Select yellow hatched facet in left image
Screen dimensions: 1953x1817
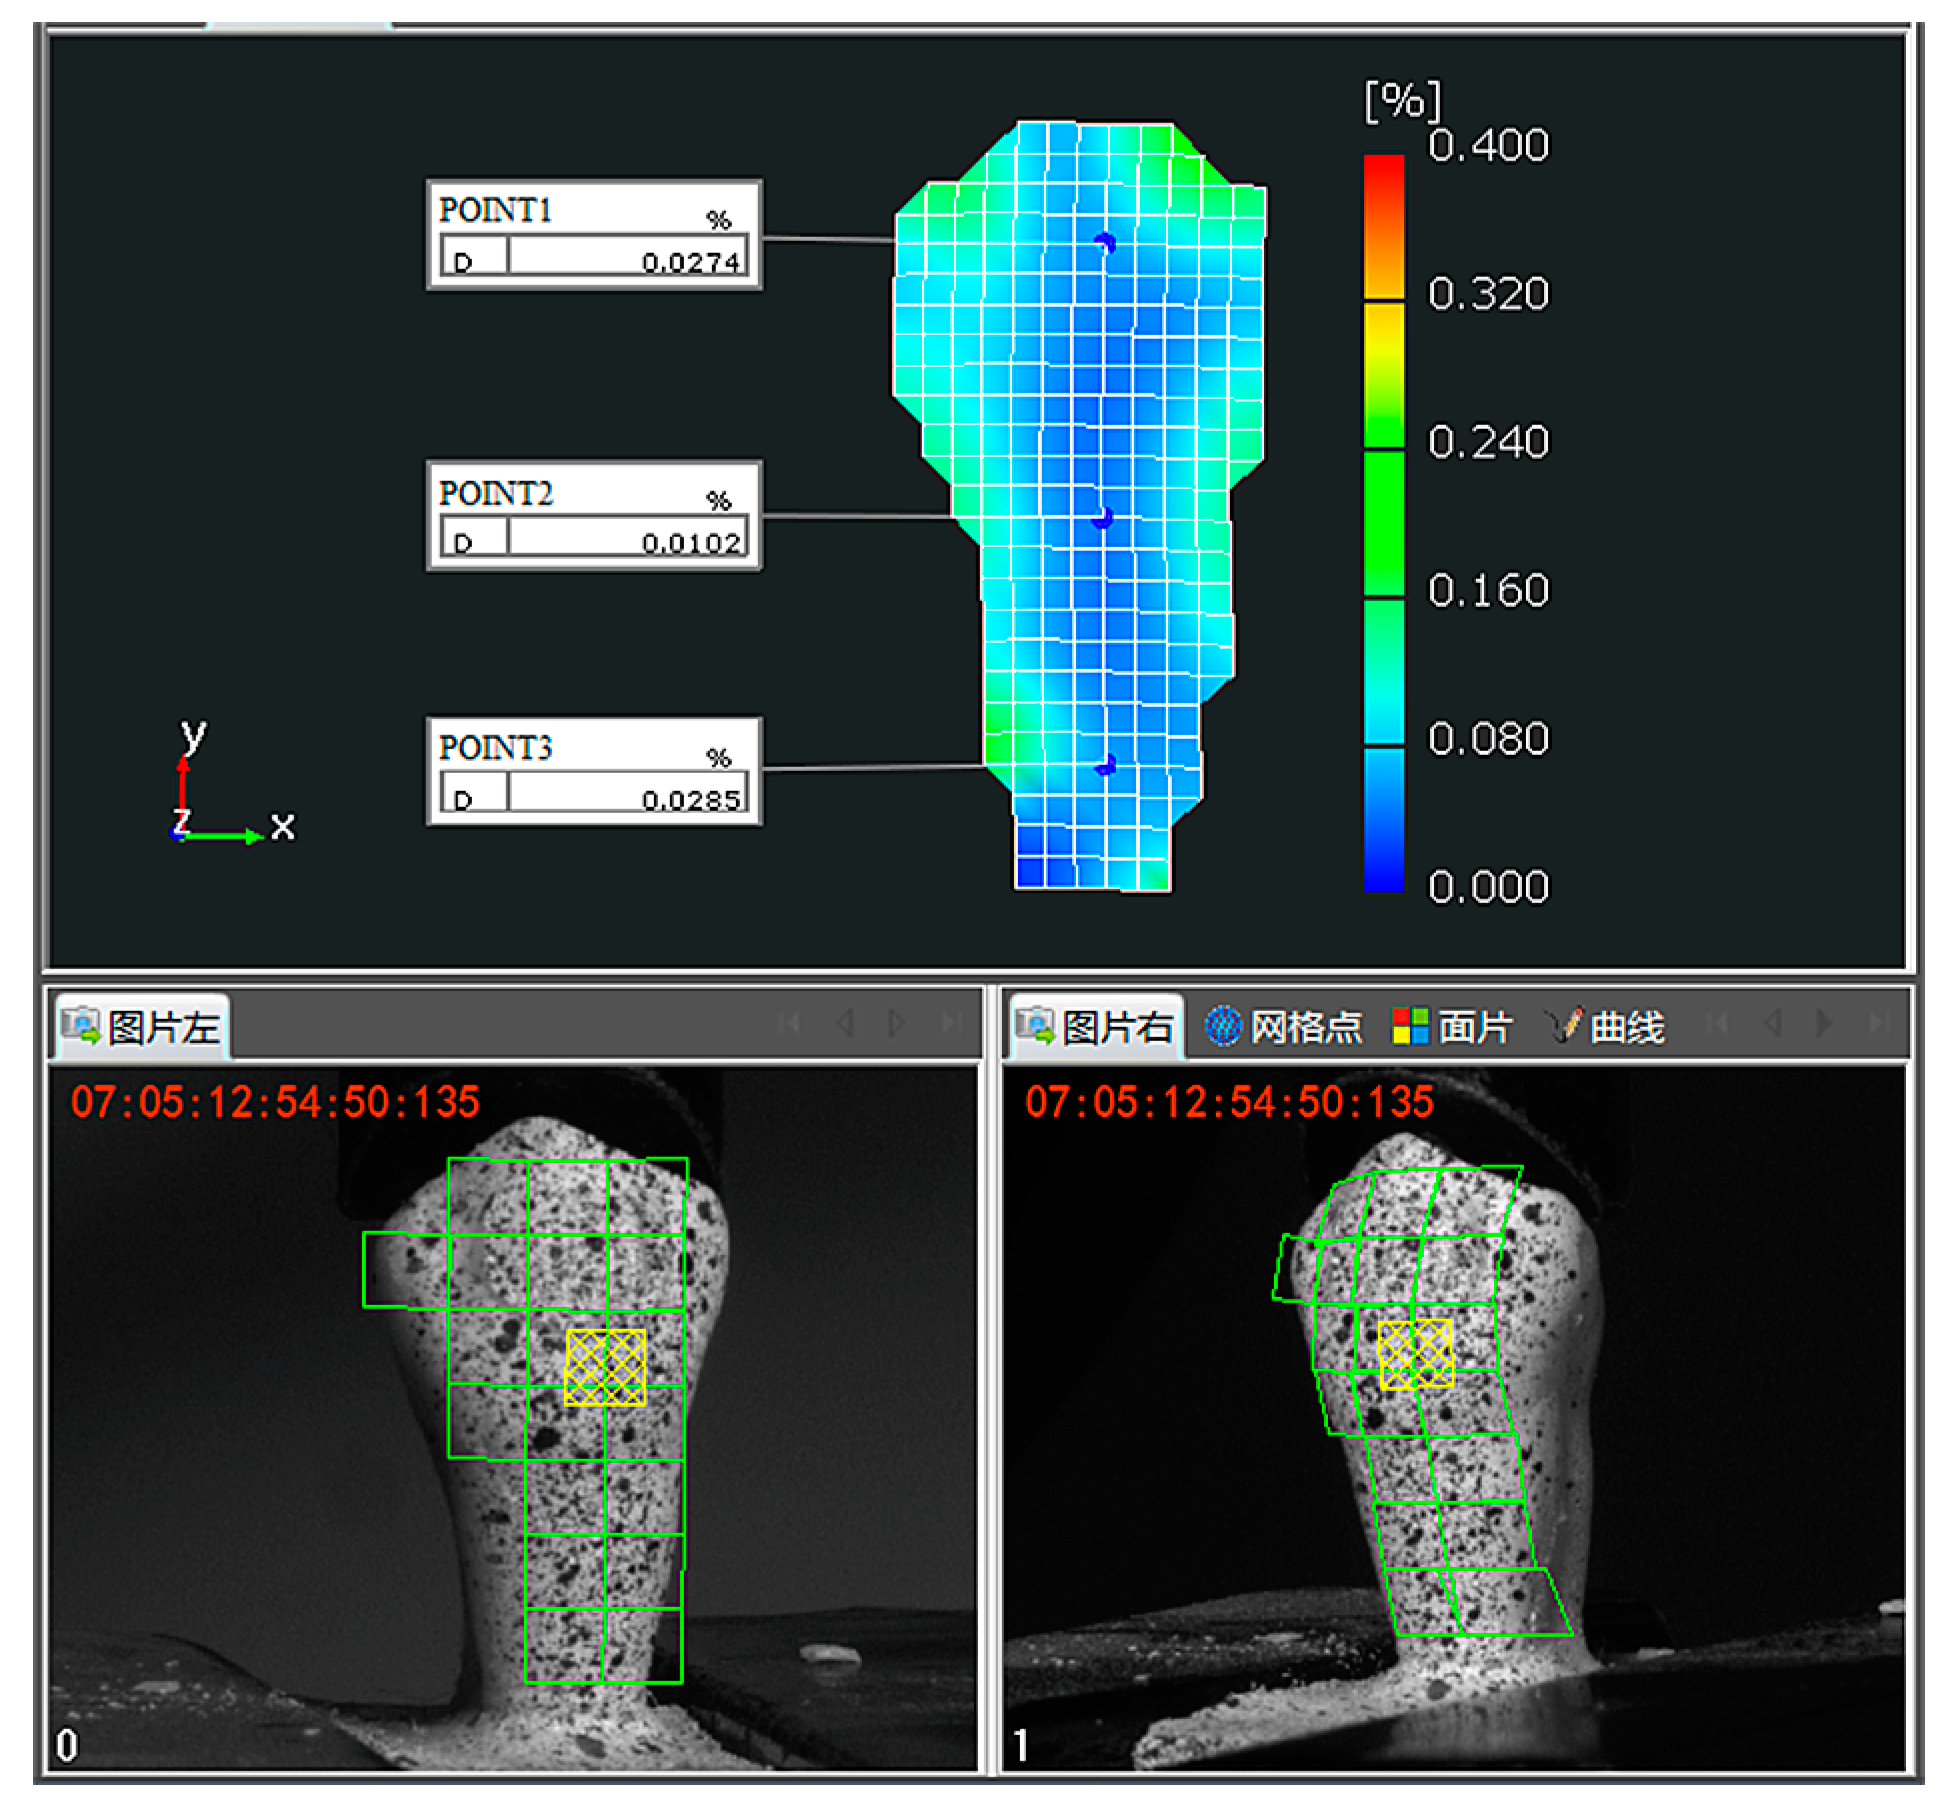tap(605, 1367)
